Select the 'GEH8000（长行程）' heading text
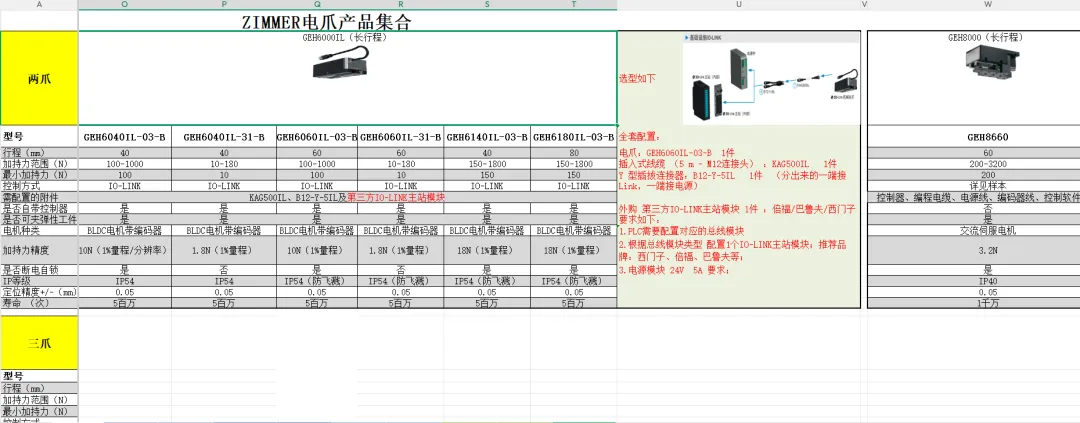Screen dimensions: 1080x423 pos(986,37)
